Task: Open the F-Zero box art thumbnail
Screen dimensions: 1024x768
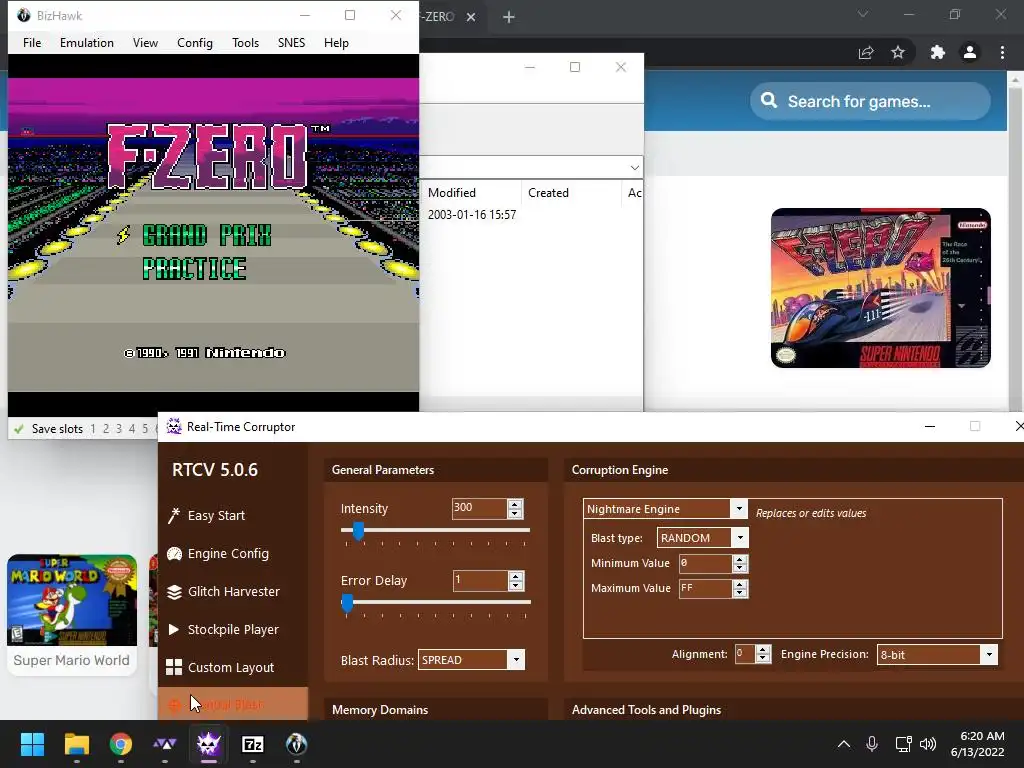Action: click(880, 288)
